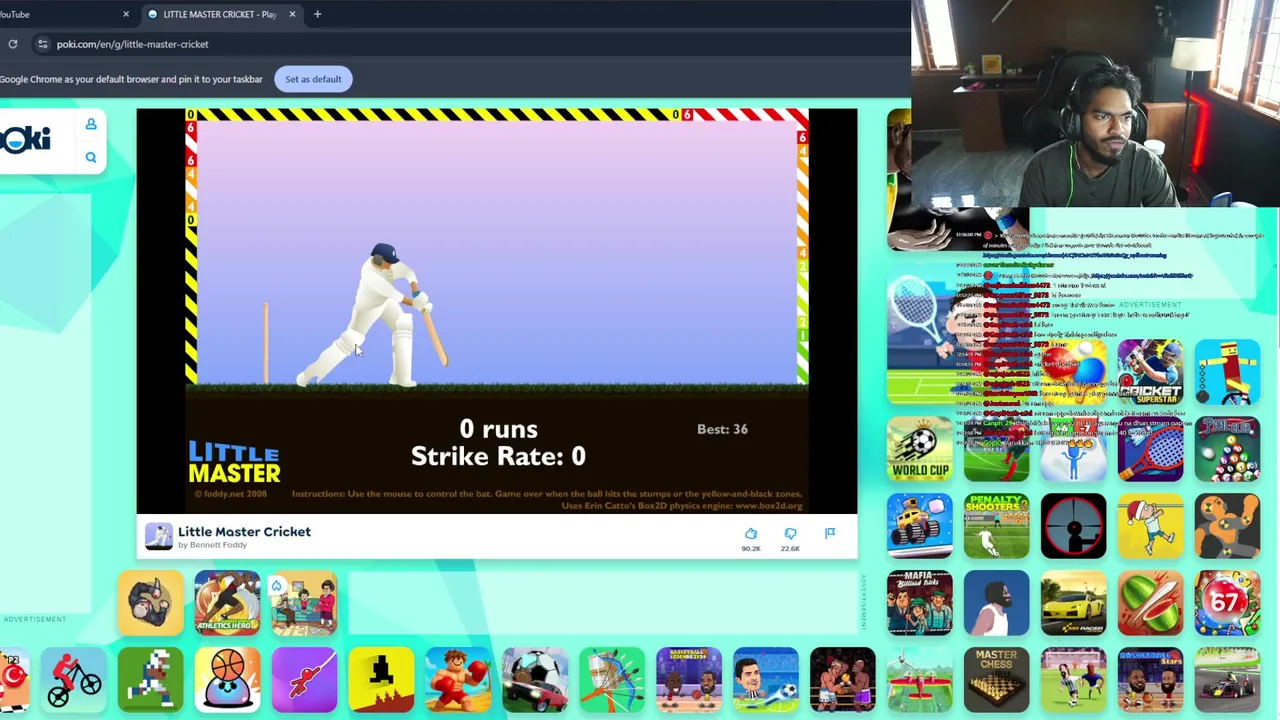Open the family on sofa game thumbnail
The image size is (1280, 720).
(304, 603)
